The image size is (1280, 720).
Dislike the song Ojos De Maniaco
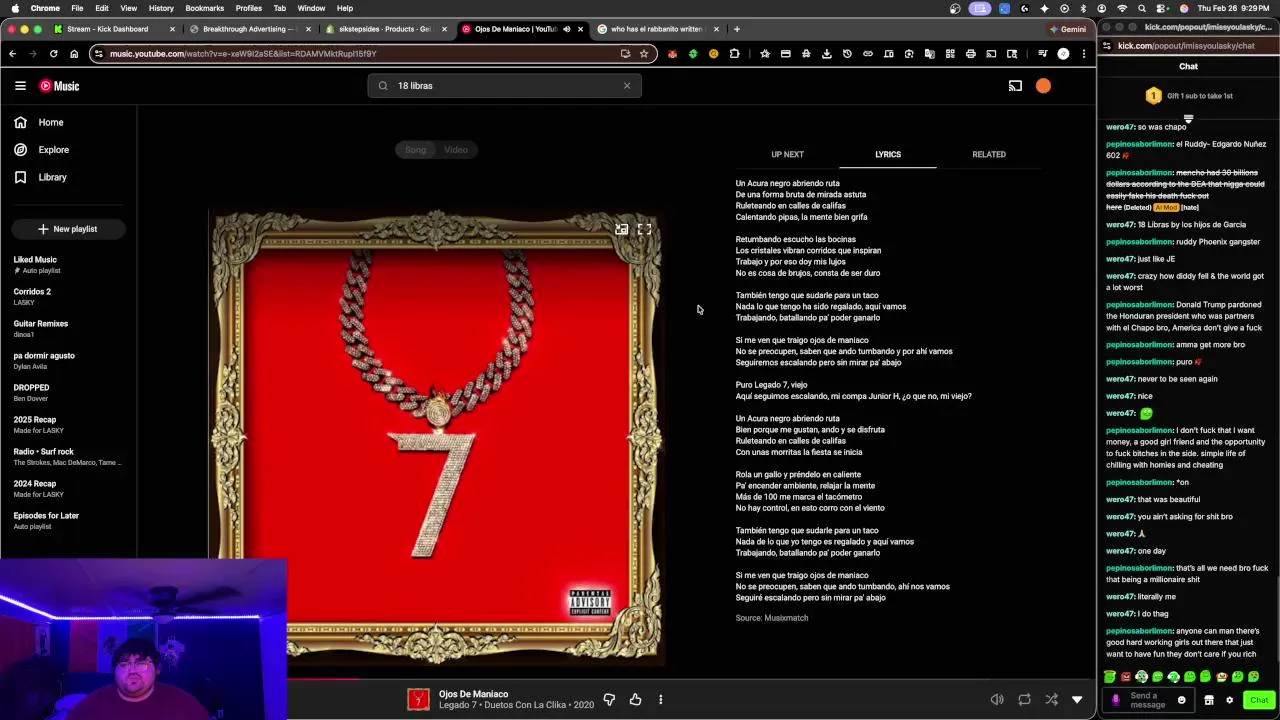coord(609,699)
